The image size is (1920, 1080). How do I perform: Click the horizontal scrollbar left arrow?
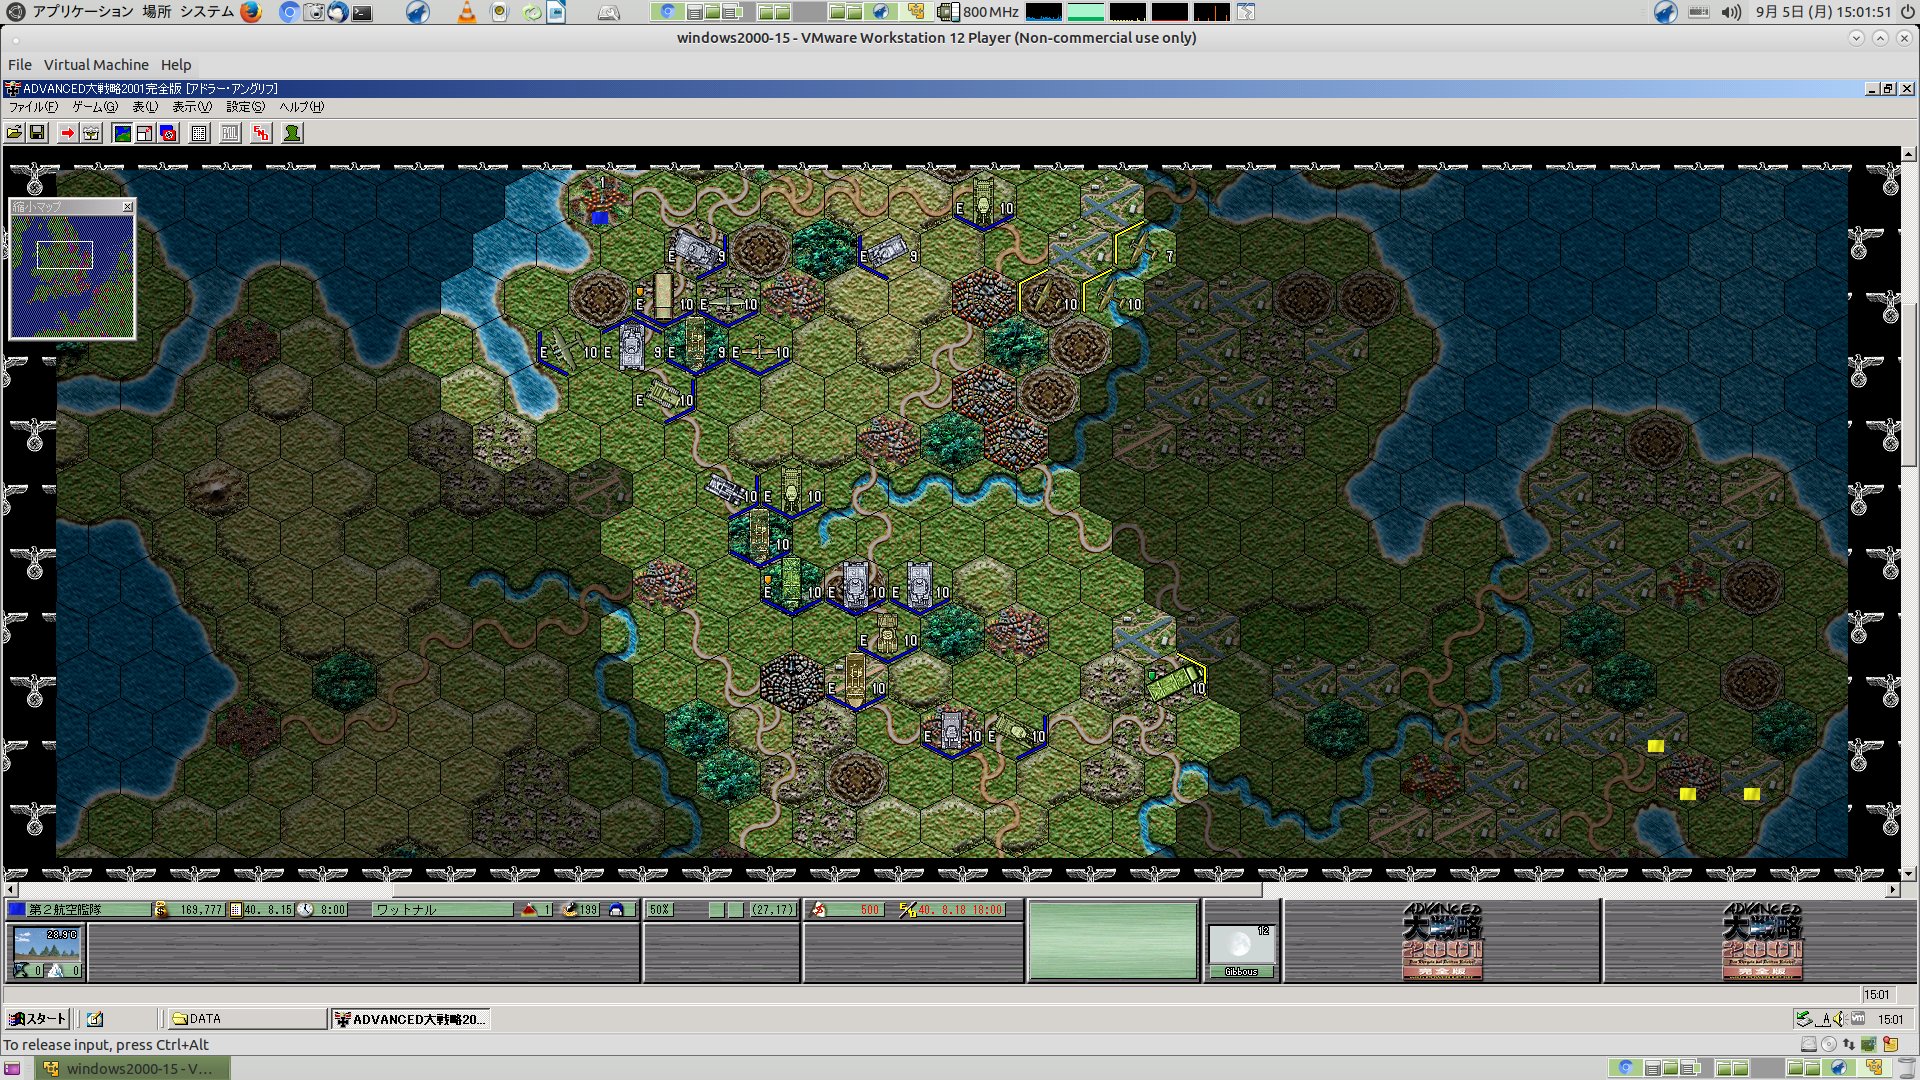(x=11, y=889)
